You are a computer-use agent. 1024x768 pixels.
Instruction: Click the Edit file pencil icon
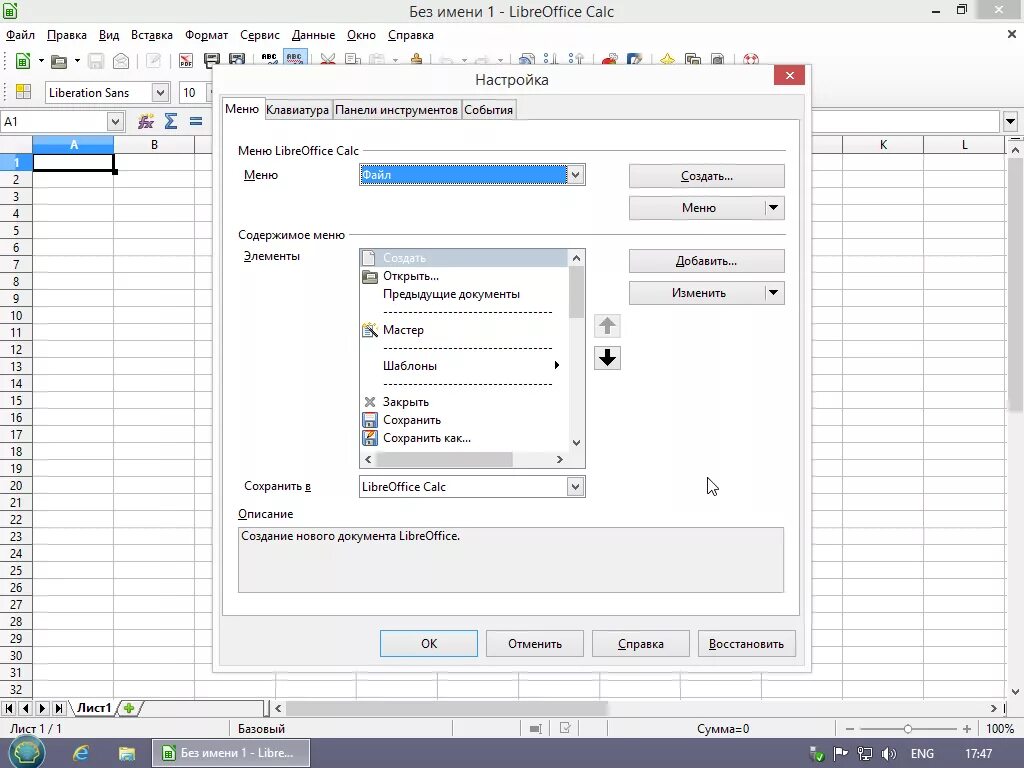click(153, 61)
